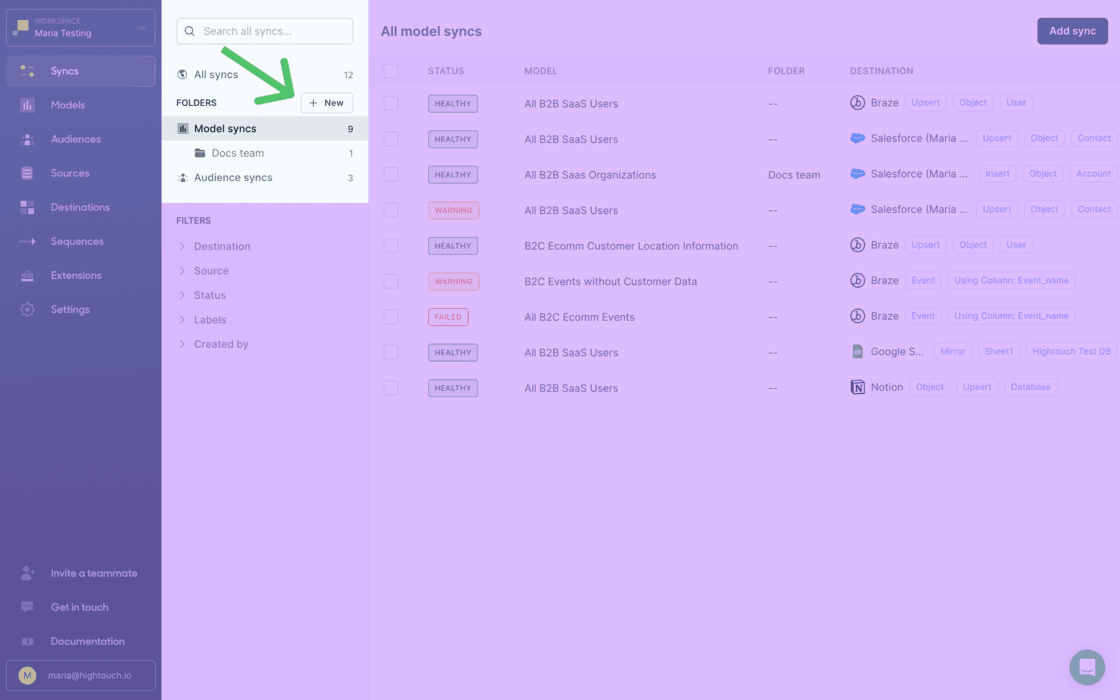Select all syncs via header checkbox

tap(391, 71)
